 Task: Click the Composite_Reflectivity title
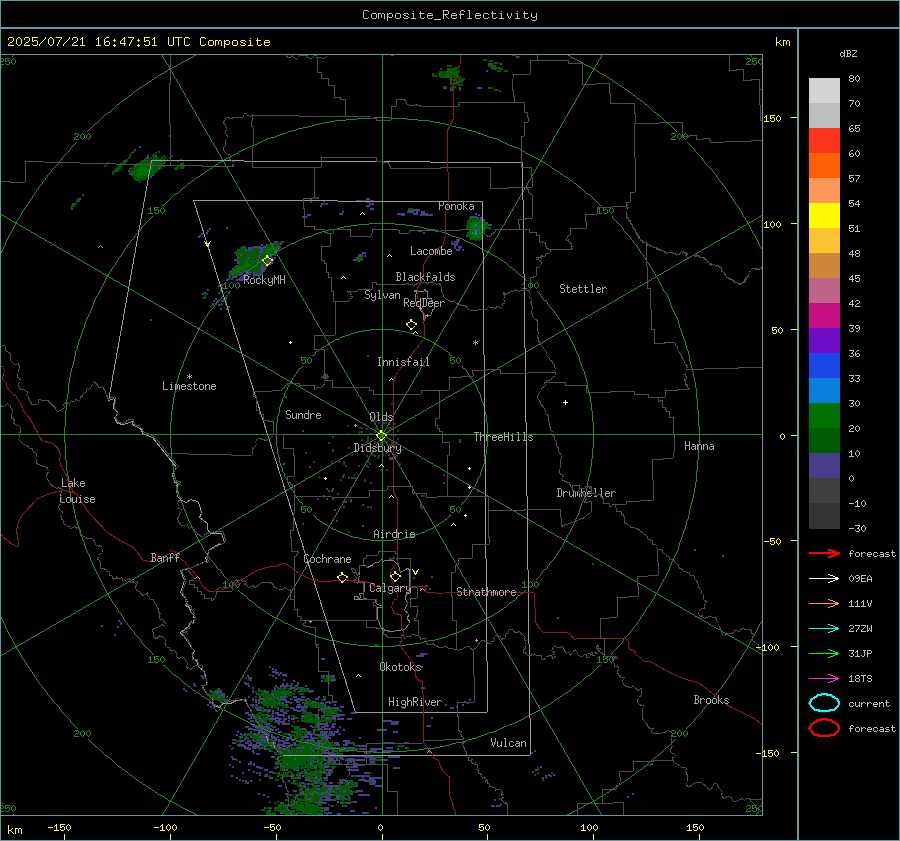point(450,15)
